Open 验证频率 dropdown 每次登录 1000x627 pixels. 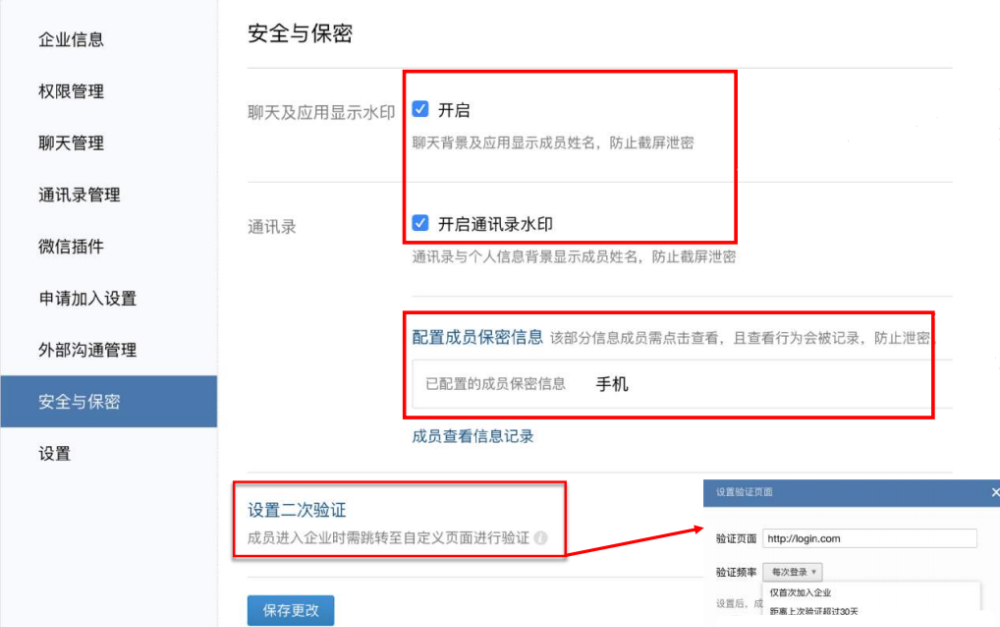tap(793, 572)
